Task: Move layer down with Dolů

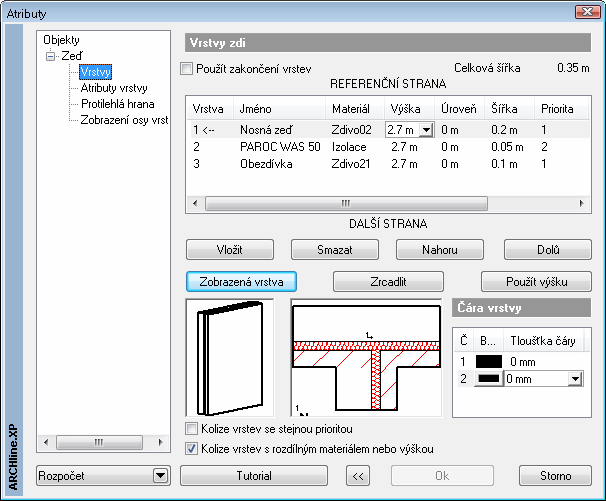Action: click(548, 250)
